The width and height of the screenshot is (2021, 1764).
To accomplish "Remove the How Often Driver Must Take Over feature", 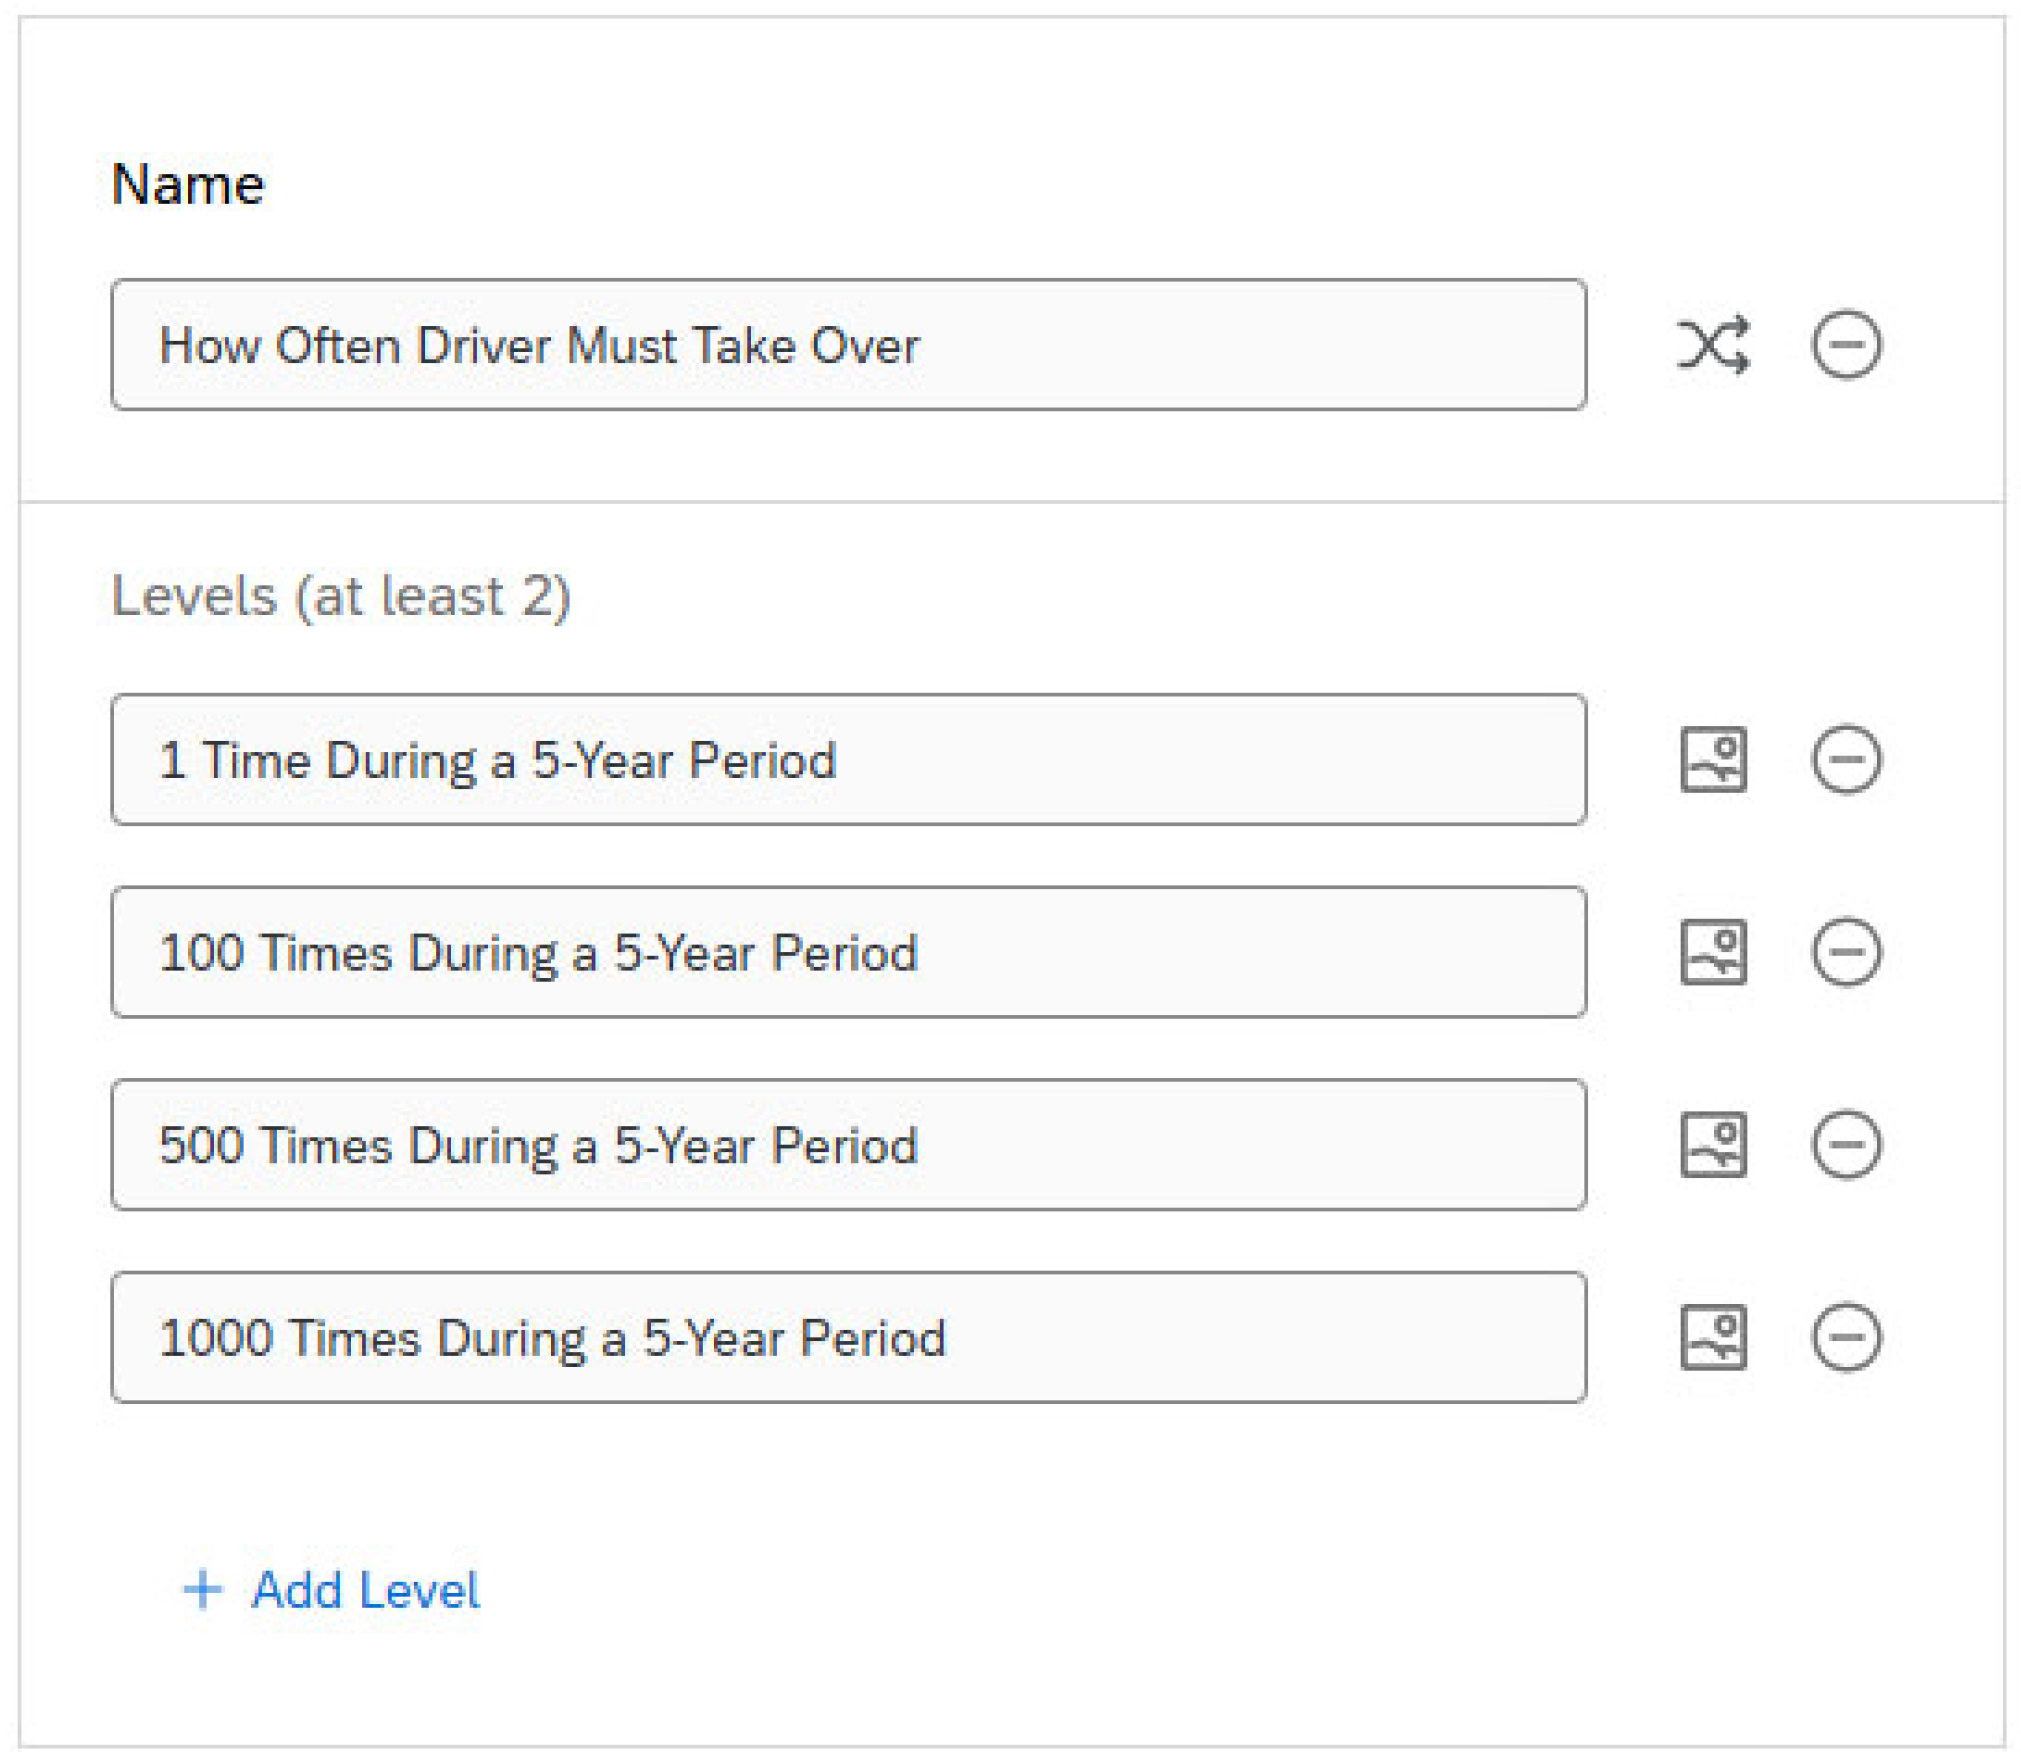I will [1845, 345].
